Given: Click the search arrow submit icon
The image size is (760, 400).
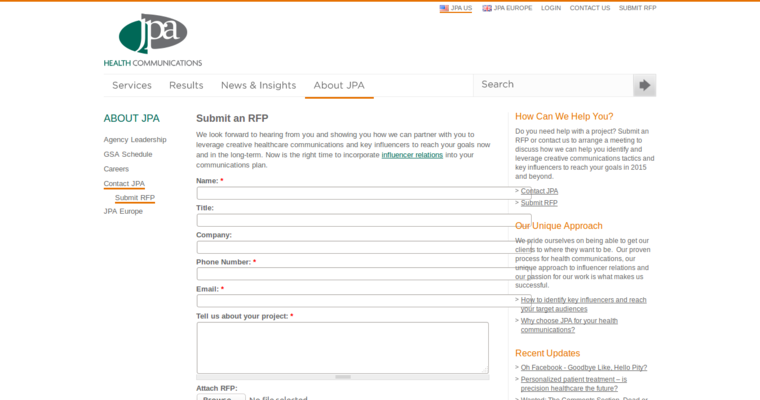Looking at the screenshot, I should click(x=644, y=85).
